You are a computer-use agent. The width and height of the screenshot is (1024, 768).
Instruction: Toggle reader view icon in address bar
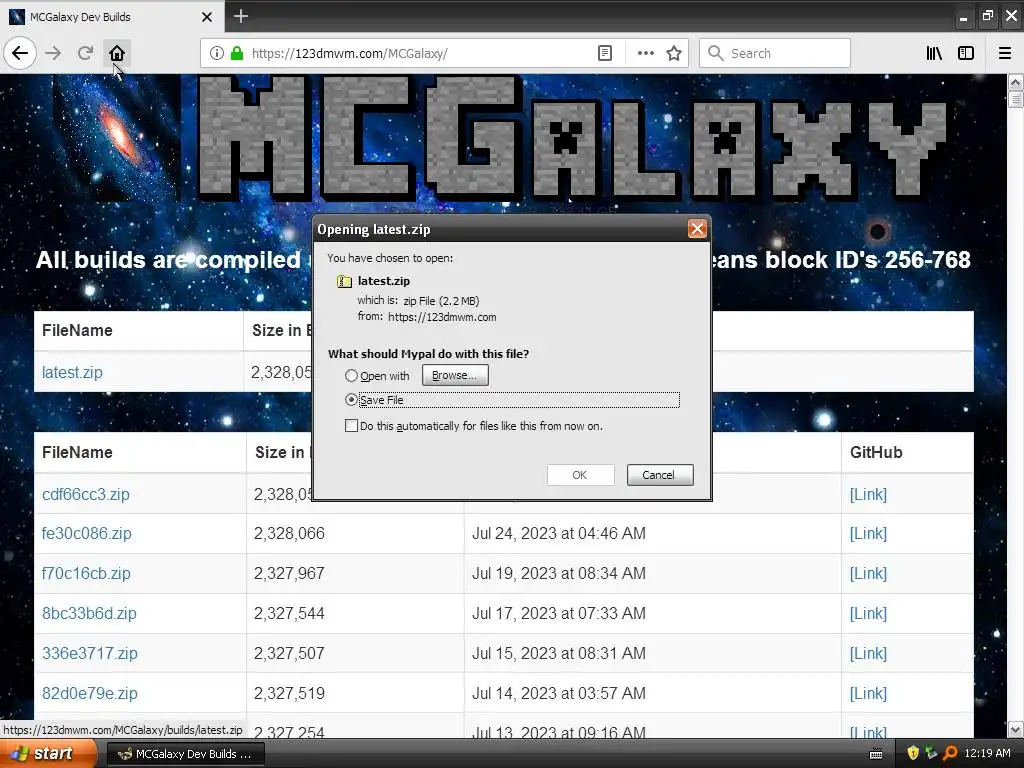point(605,53)
